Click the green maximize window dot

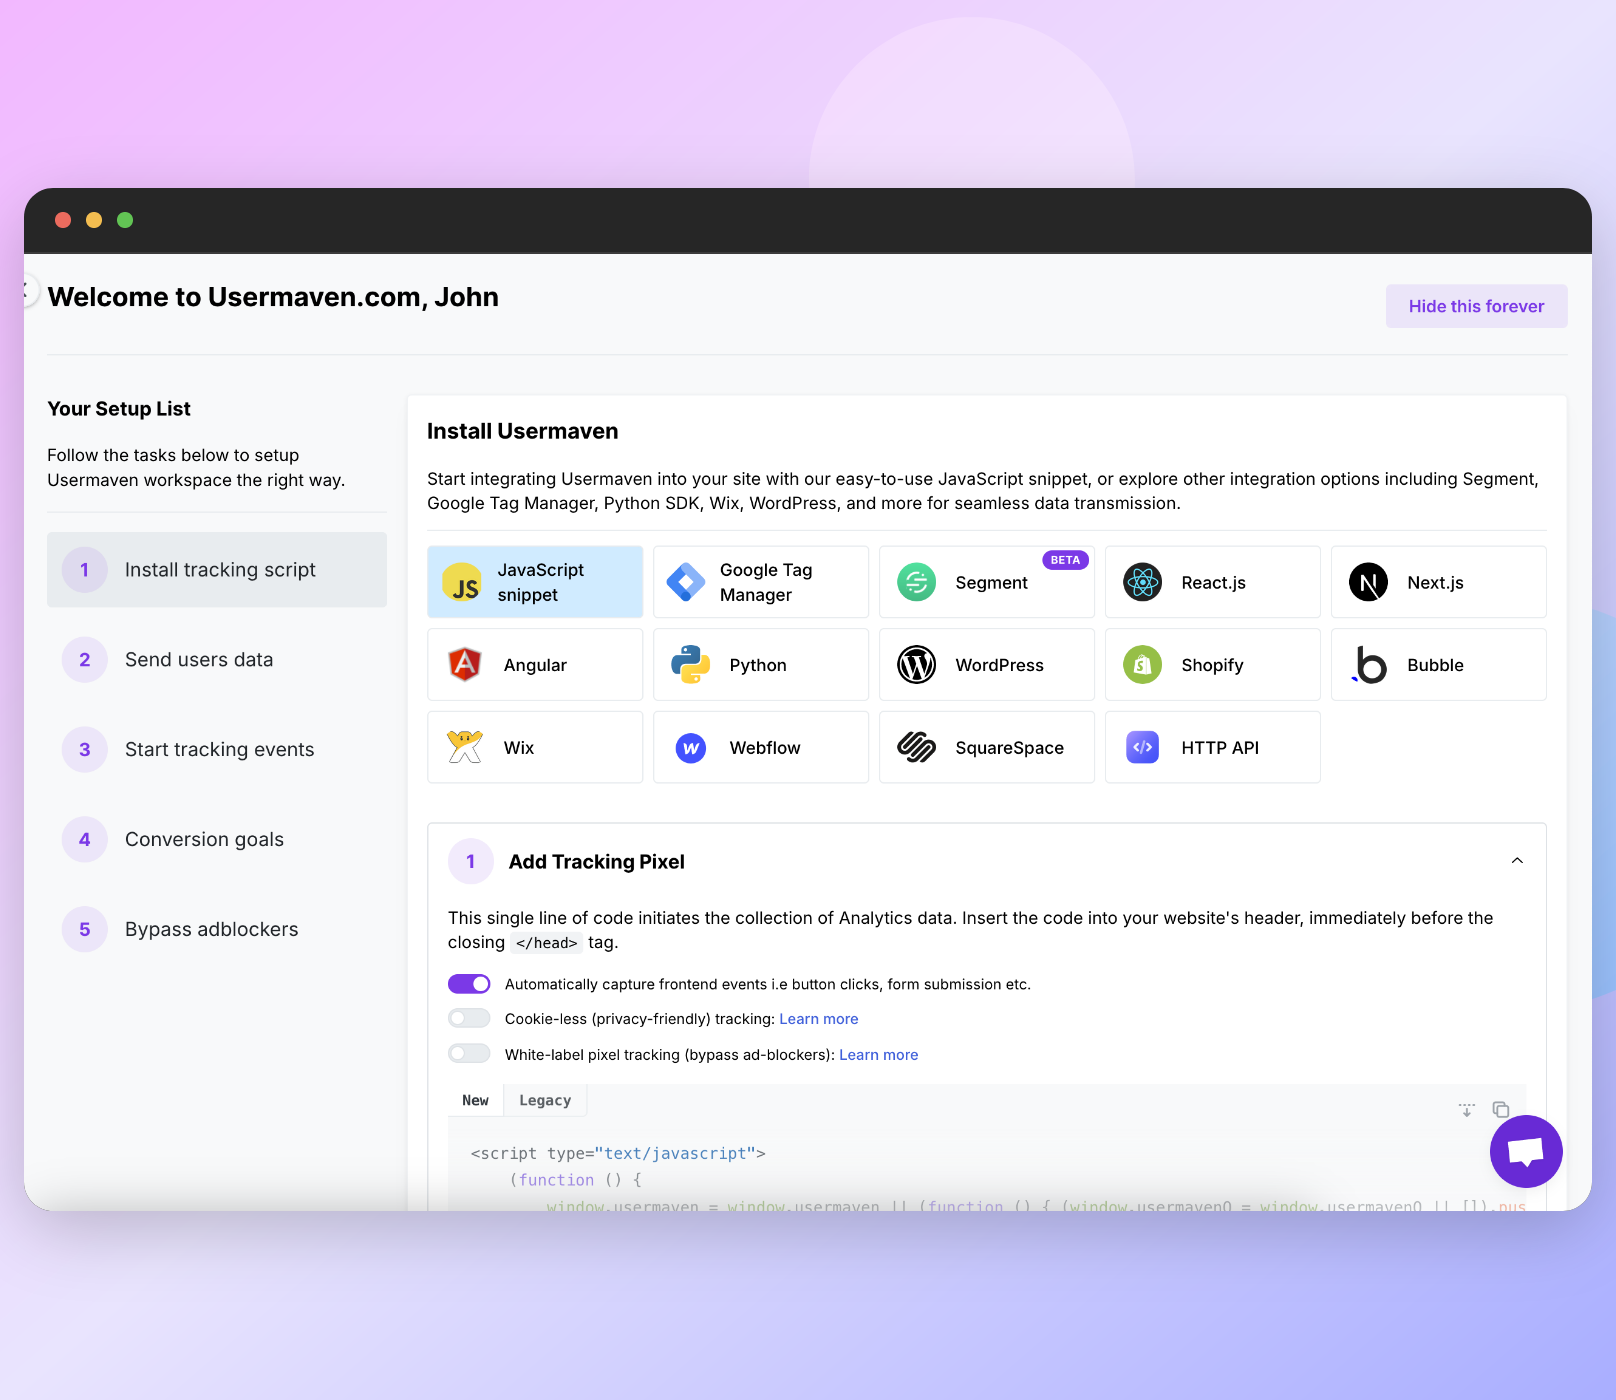click(x=125, y=220)
